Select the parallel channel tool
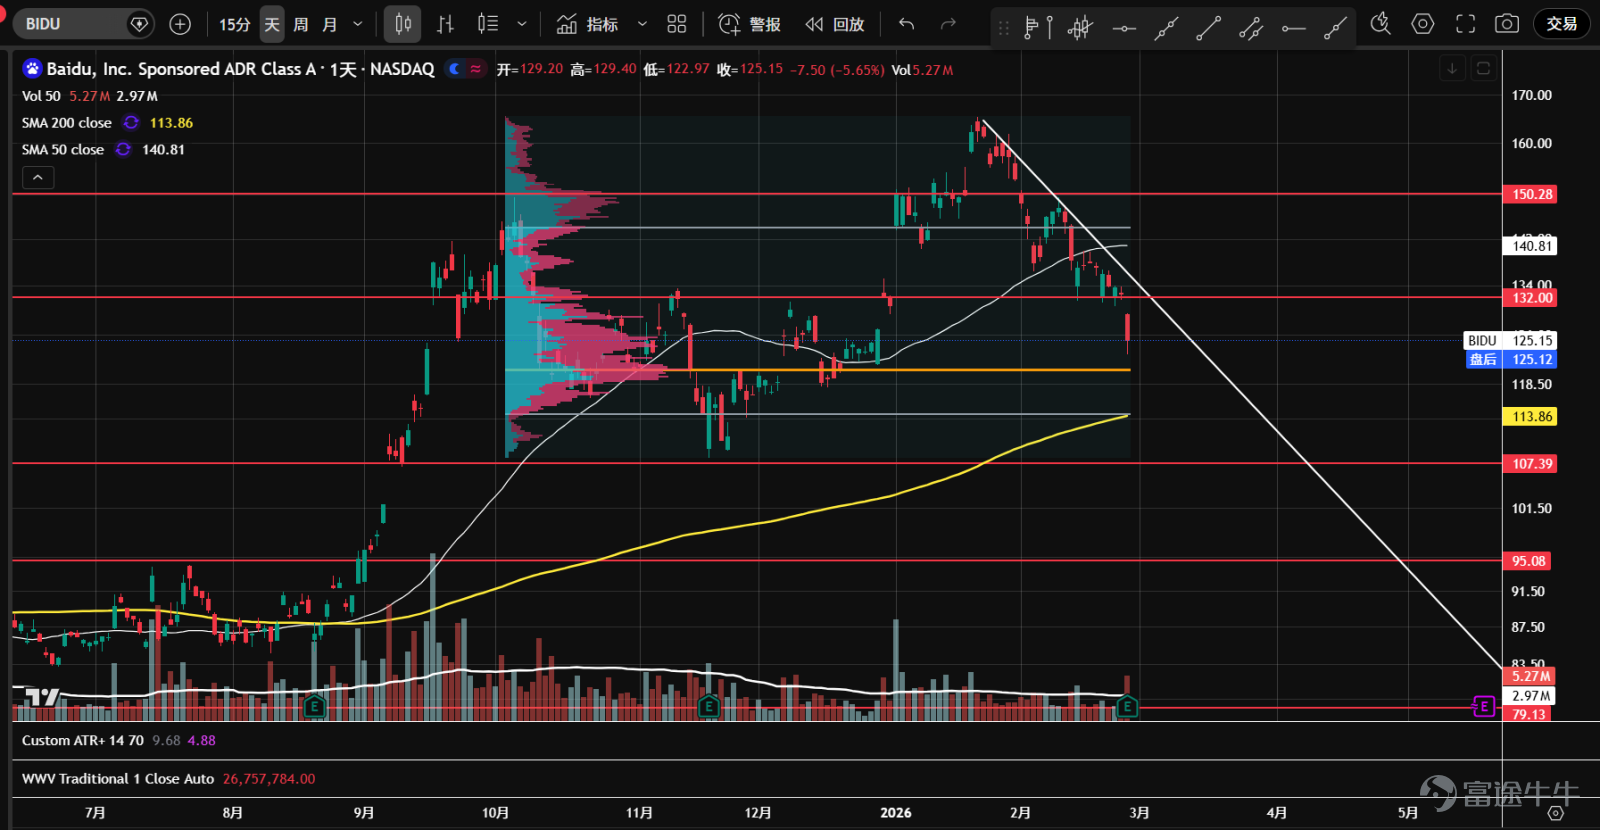This screenshot has height=830, width=1600. (1251, 28)
